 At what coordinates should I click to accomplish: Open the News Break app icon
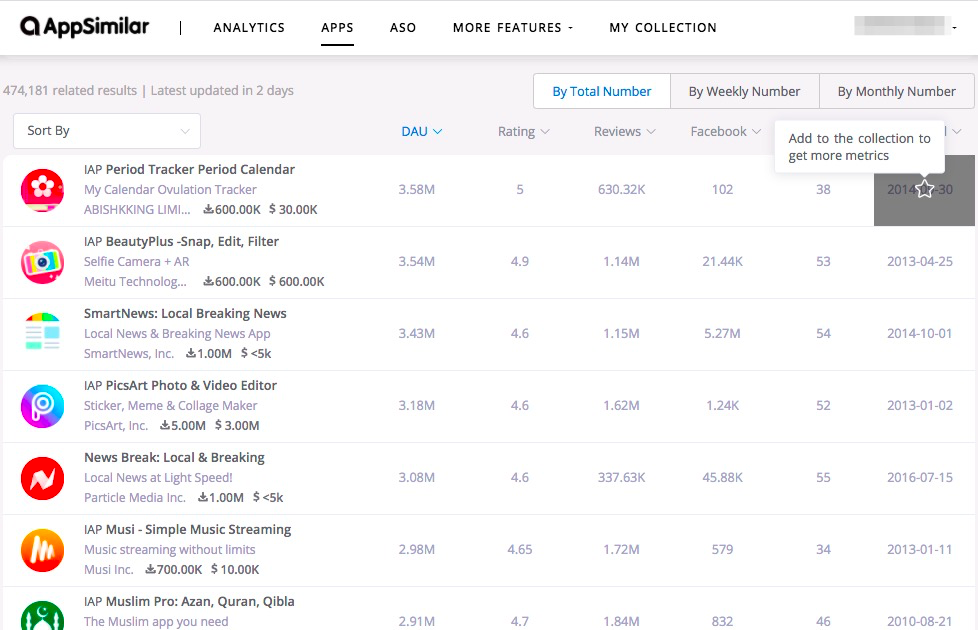pyautogui.click(x=42, y=478)
